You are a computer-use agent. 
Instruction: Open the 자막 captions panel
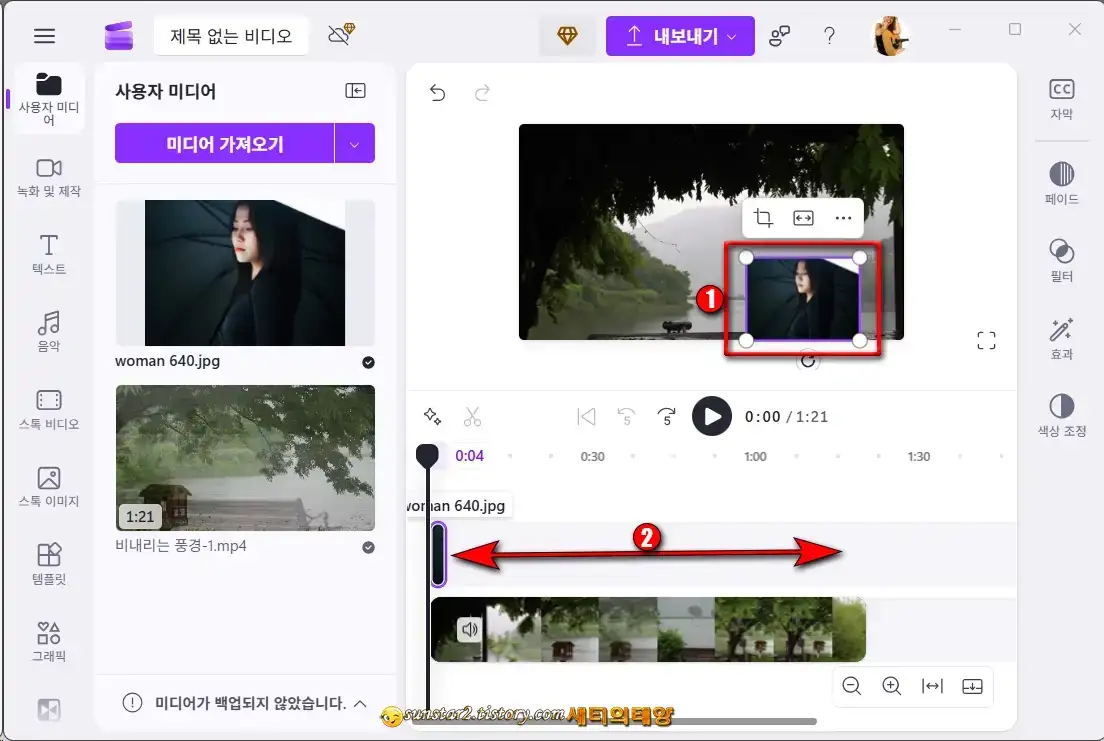pos(1061,97)
